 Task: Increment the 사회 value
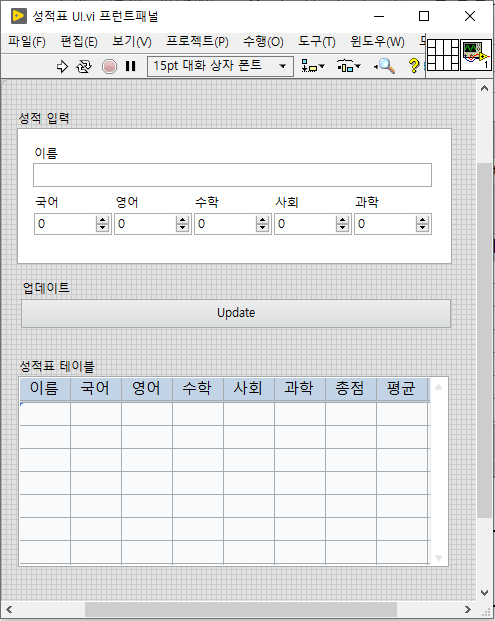click(343, 220)
